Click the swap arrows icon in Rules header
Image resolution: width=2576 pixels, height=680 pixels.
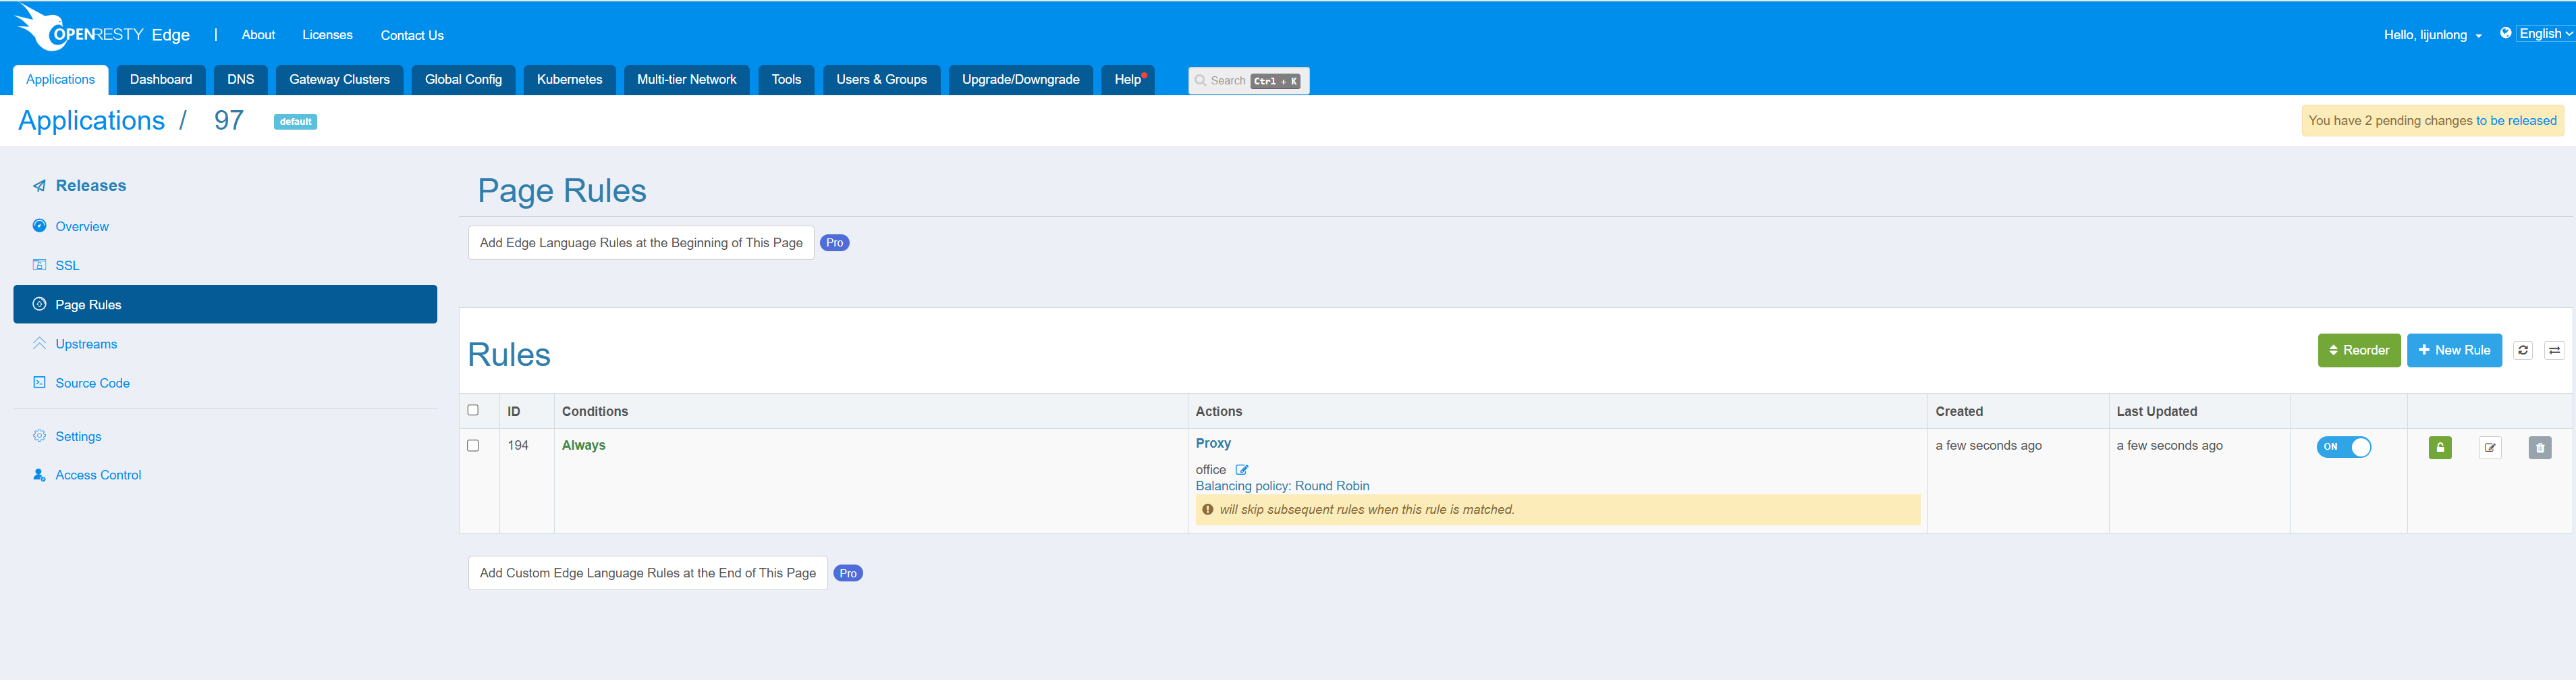click(2554, 350)
